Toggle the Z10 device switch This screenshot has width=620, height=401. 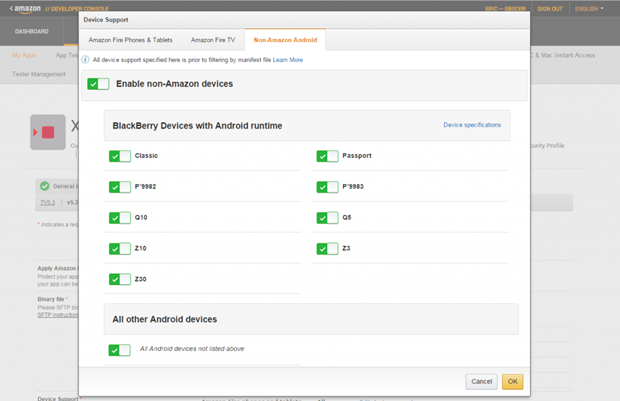point(120,249)
